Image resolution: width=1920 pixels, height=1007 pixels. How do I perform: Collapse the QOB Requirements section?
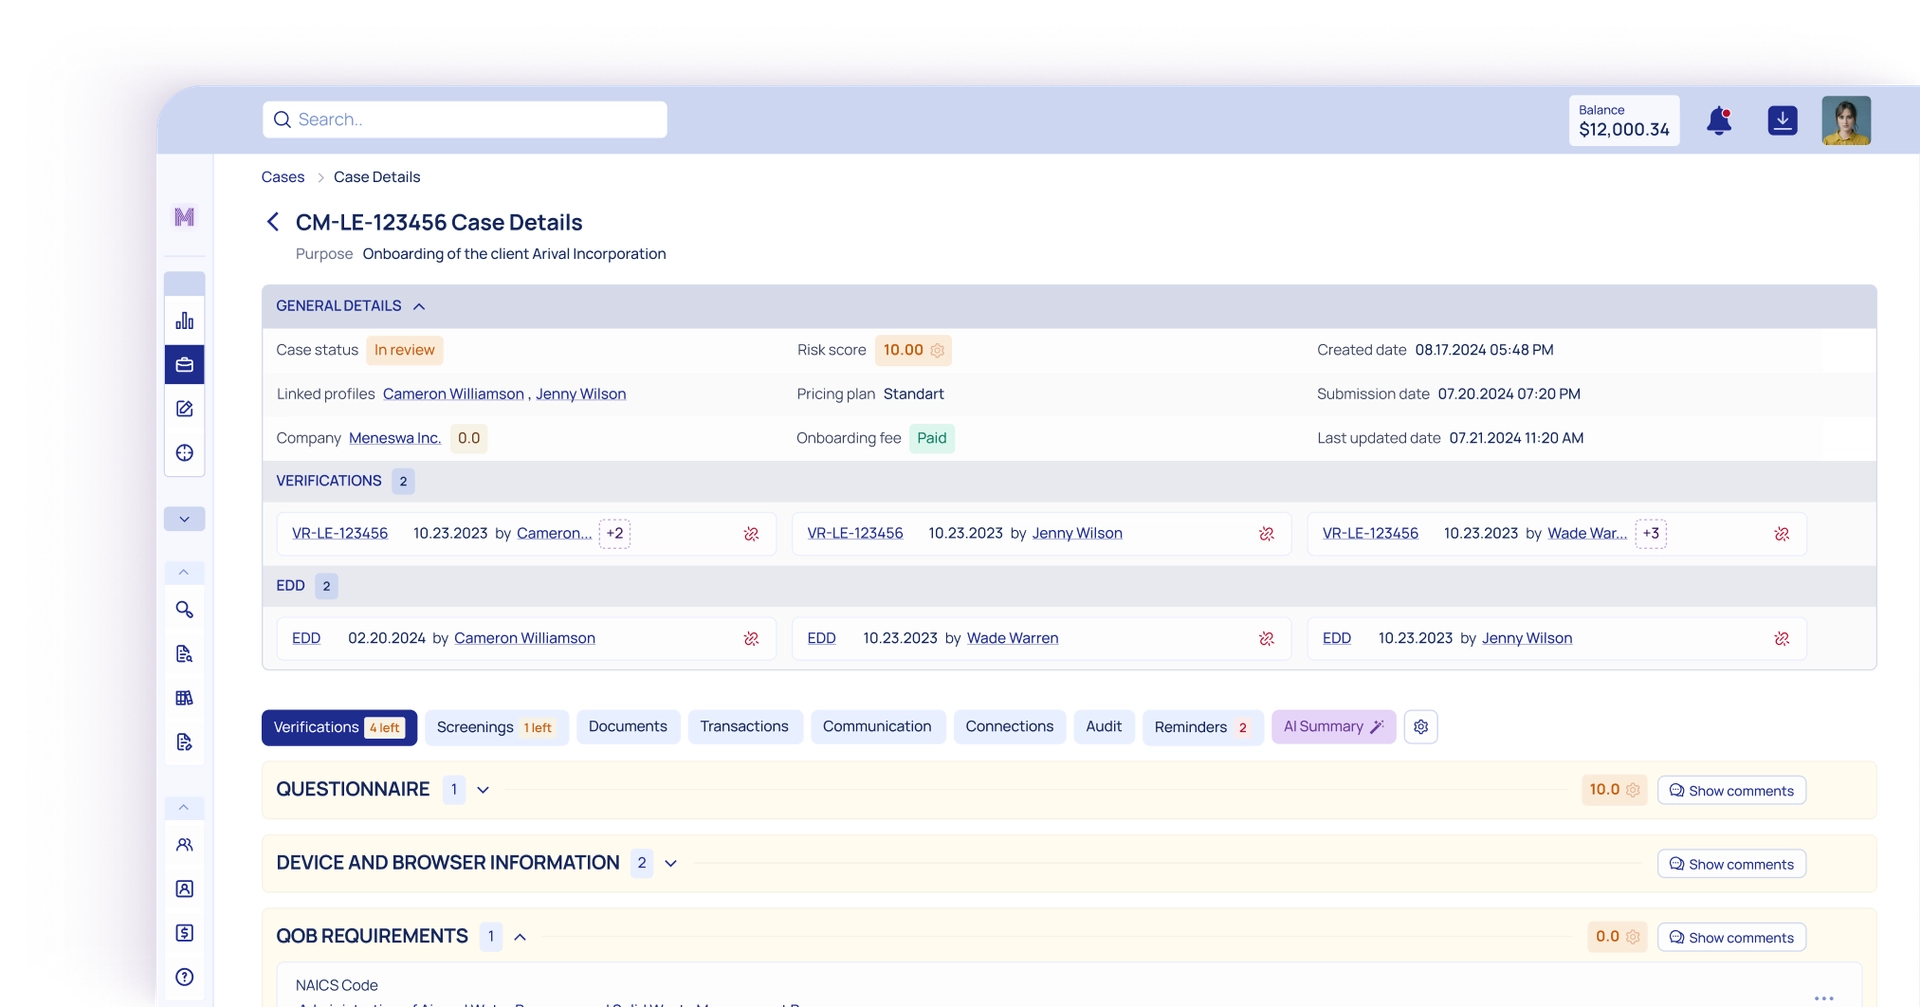pos(520,937)
